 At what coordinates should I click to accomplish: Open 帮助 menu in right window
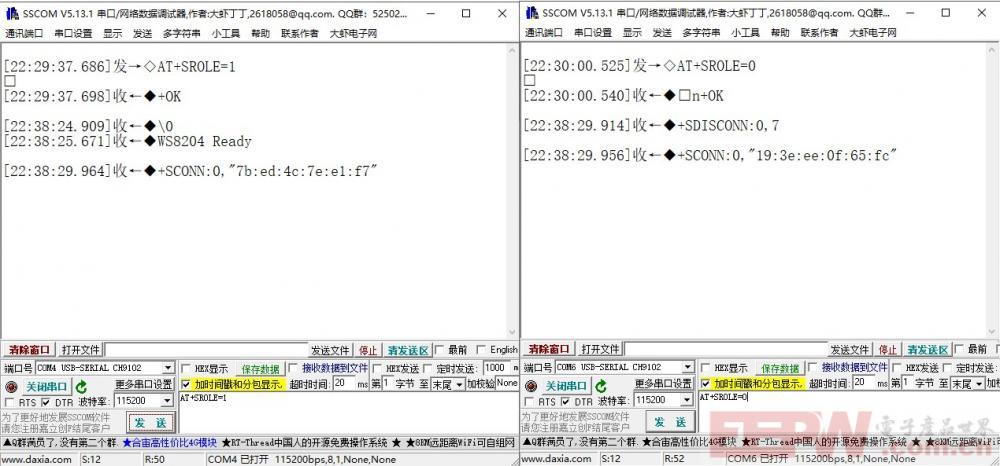pos(779,33)
